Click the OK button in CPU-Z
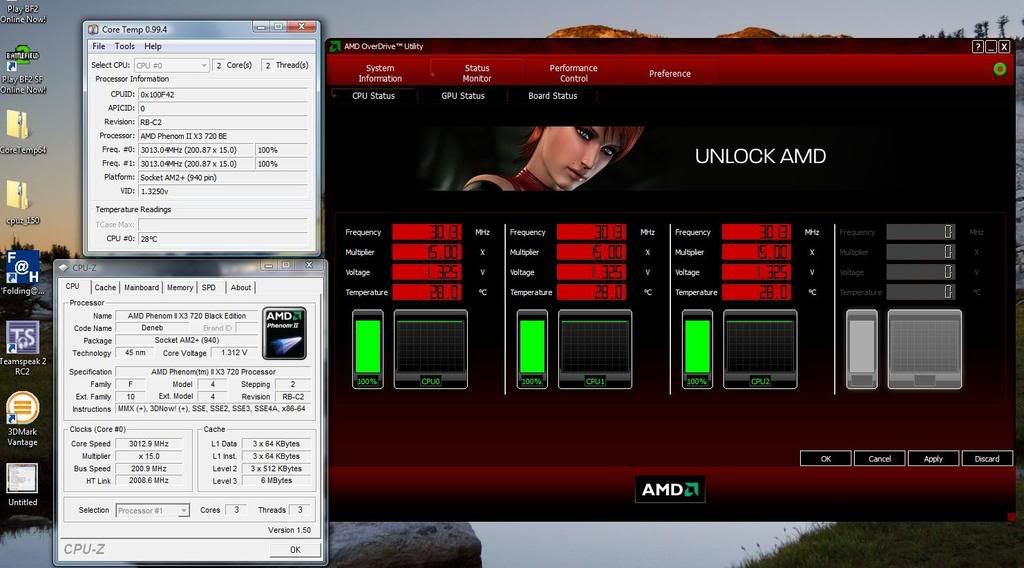1024x568 pixels. click(x=295, y=550)
